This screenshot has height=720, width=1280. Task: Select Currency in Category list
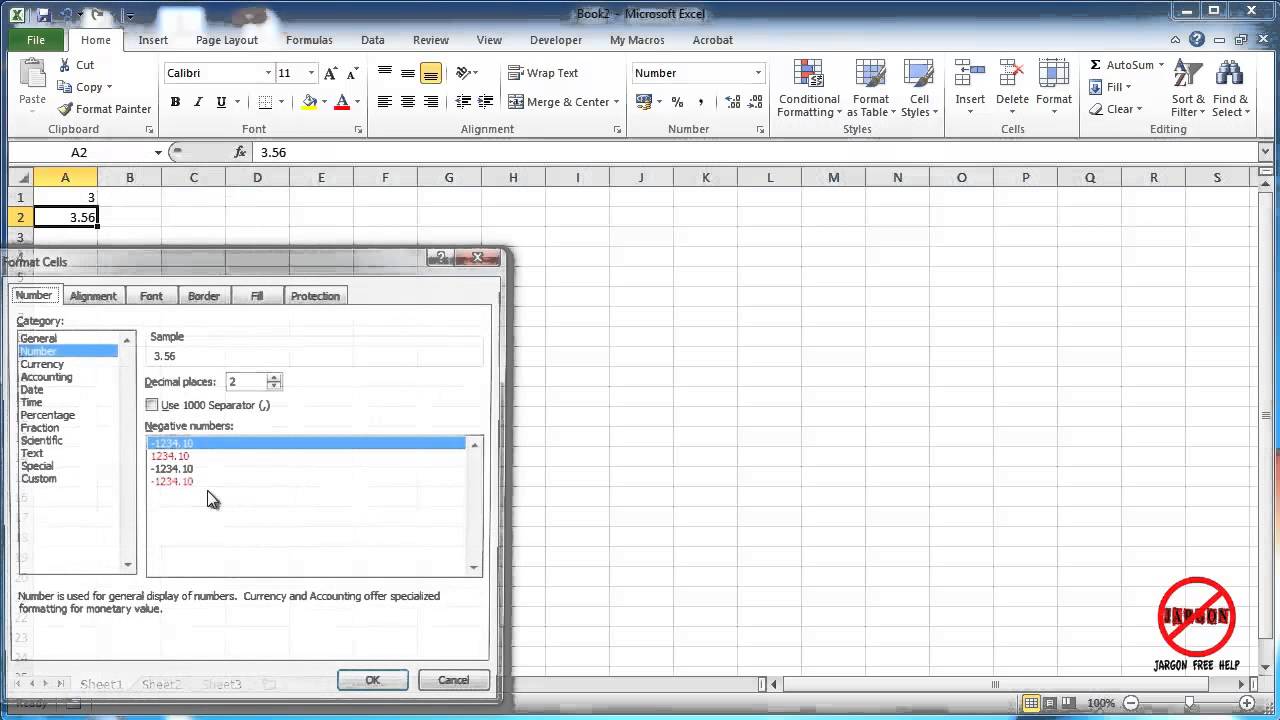42,364
